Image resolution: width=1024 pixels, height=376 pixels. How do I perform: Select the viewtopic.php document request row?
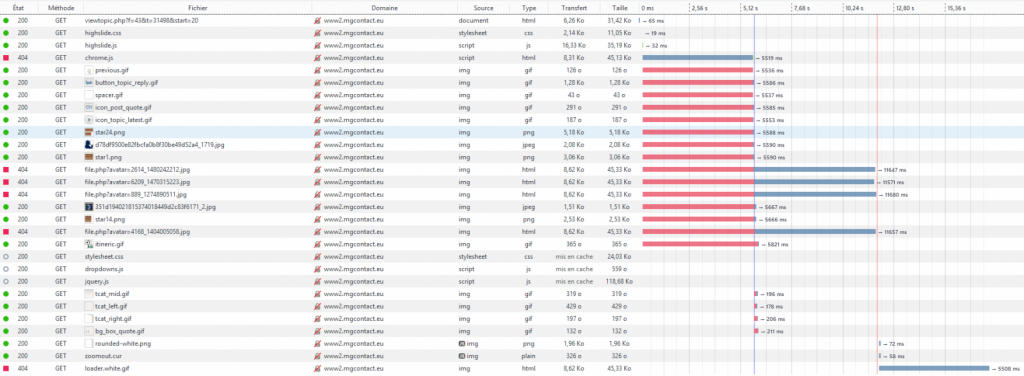[x=512, y=21]
